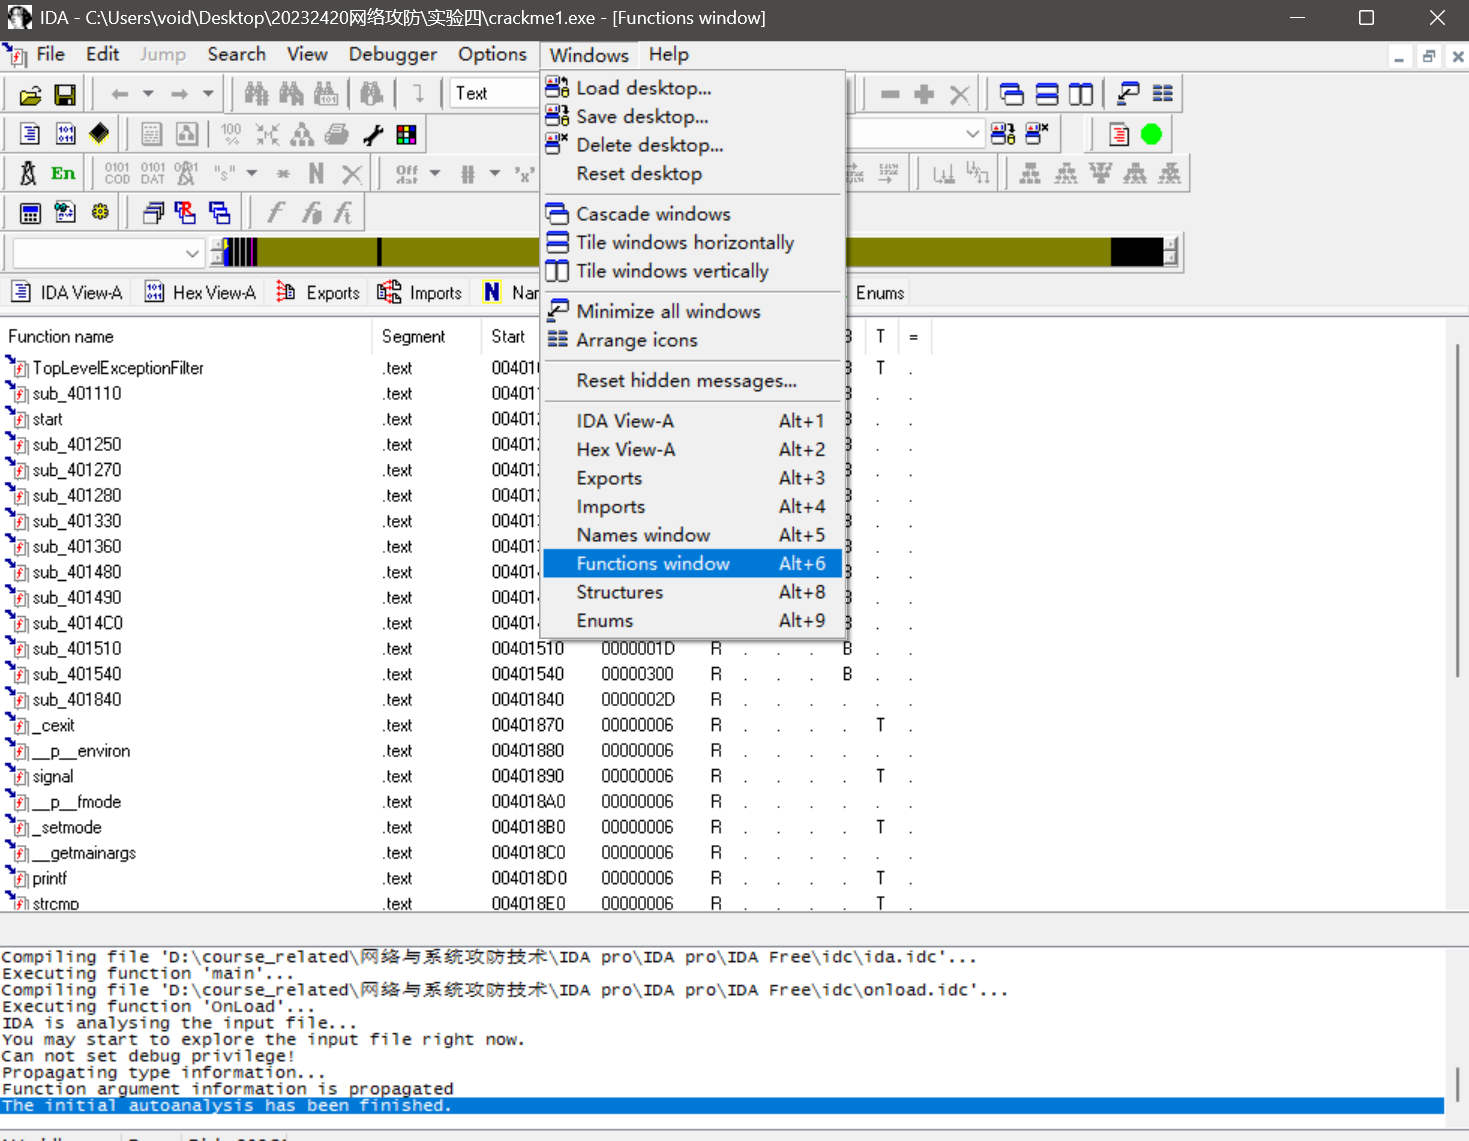Switch to the IDA View-A tab
The image size is (1469, 1141).
pyautogui.click(x=67, y=292)
